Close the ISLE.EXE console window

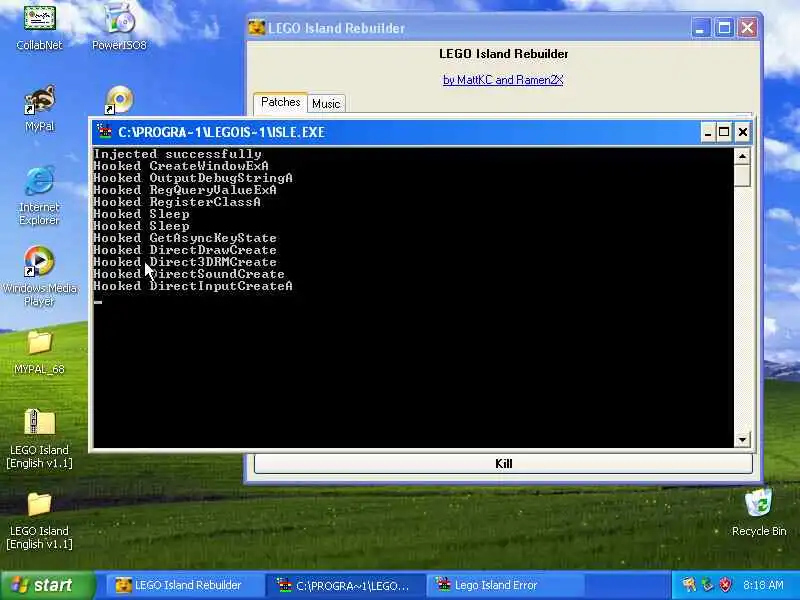pyautogui.click(x=743, y=133)
